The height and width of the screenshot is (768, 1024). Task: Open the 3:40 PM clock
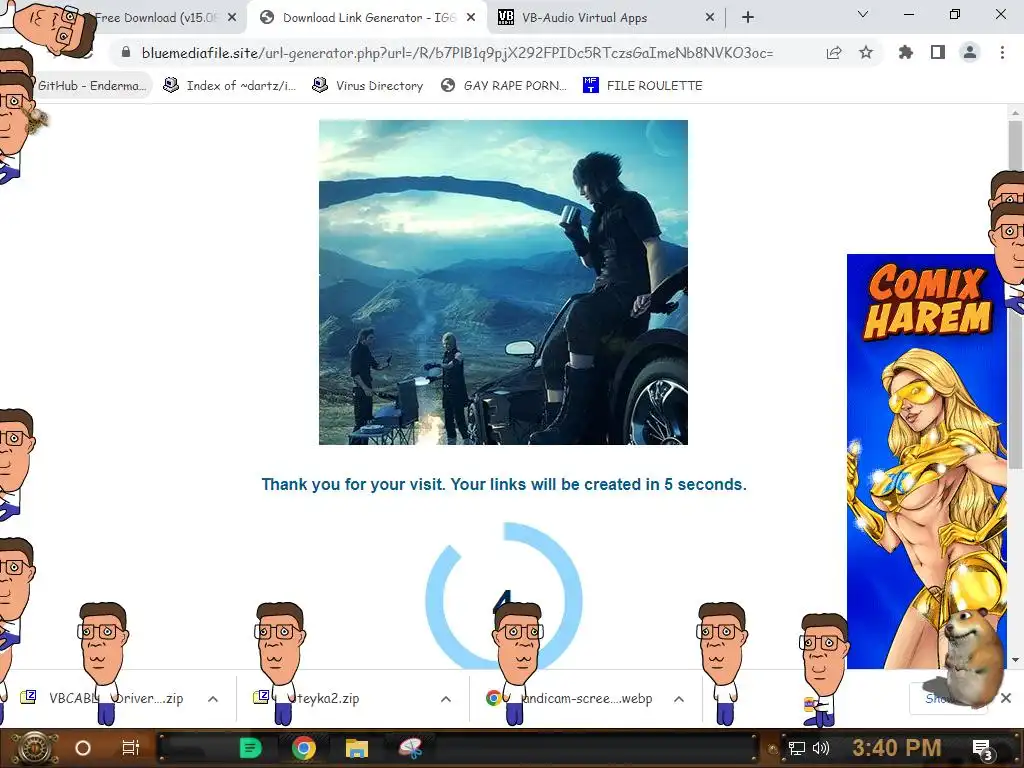[x=897, y=748]
